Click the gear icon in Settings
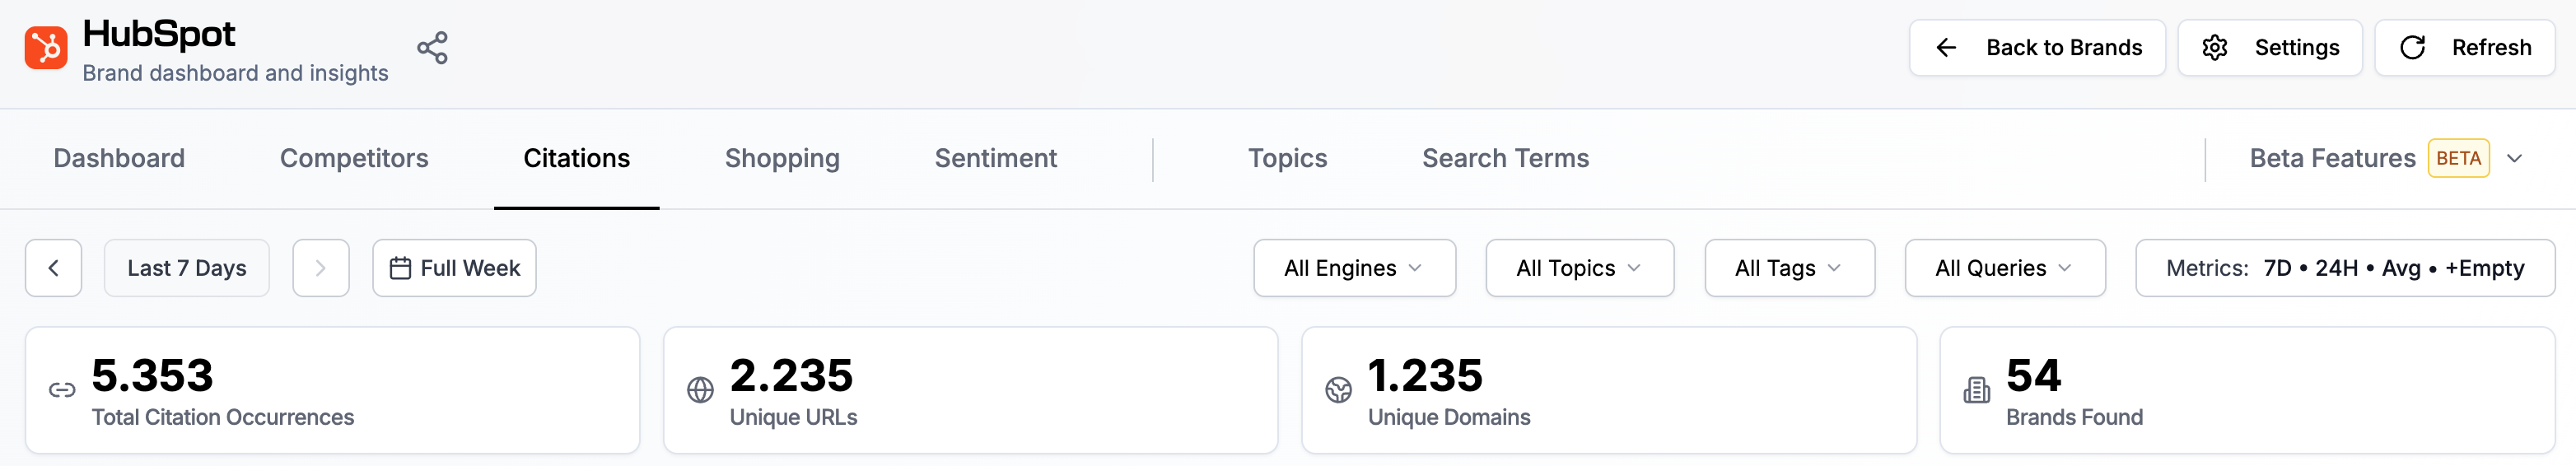2576x466 pixels. (x=2214, y=48)
